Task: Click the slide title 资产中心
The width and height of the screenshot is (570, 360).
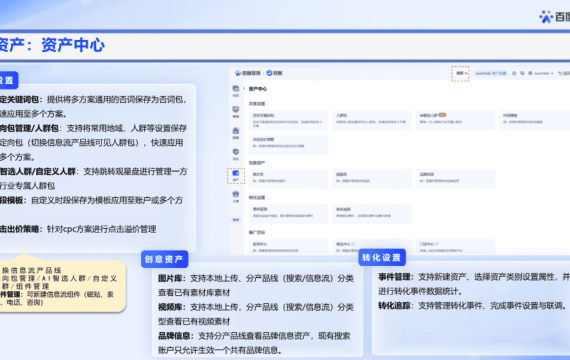Action: tap(73, 45)
